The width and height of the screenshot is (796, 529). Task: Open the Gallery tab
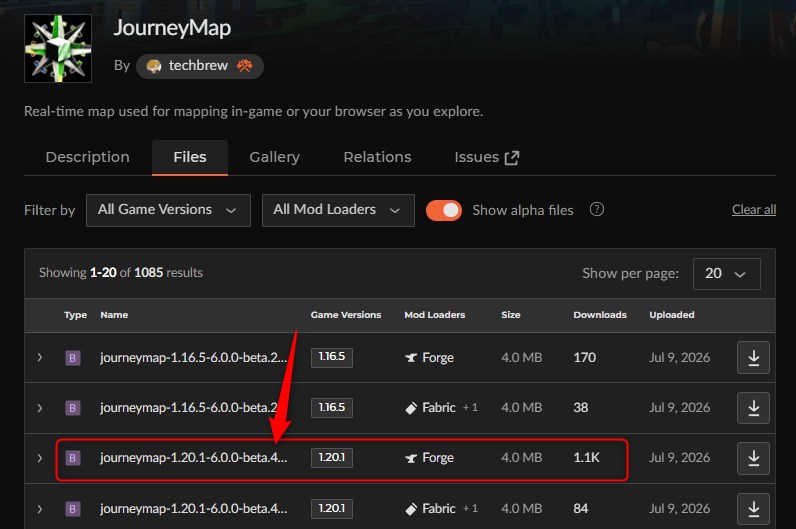(x=274, y=157)
